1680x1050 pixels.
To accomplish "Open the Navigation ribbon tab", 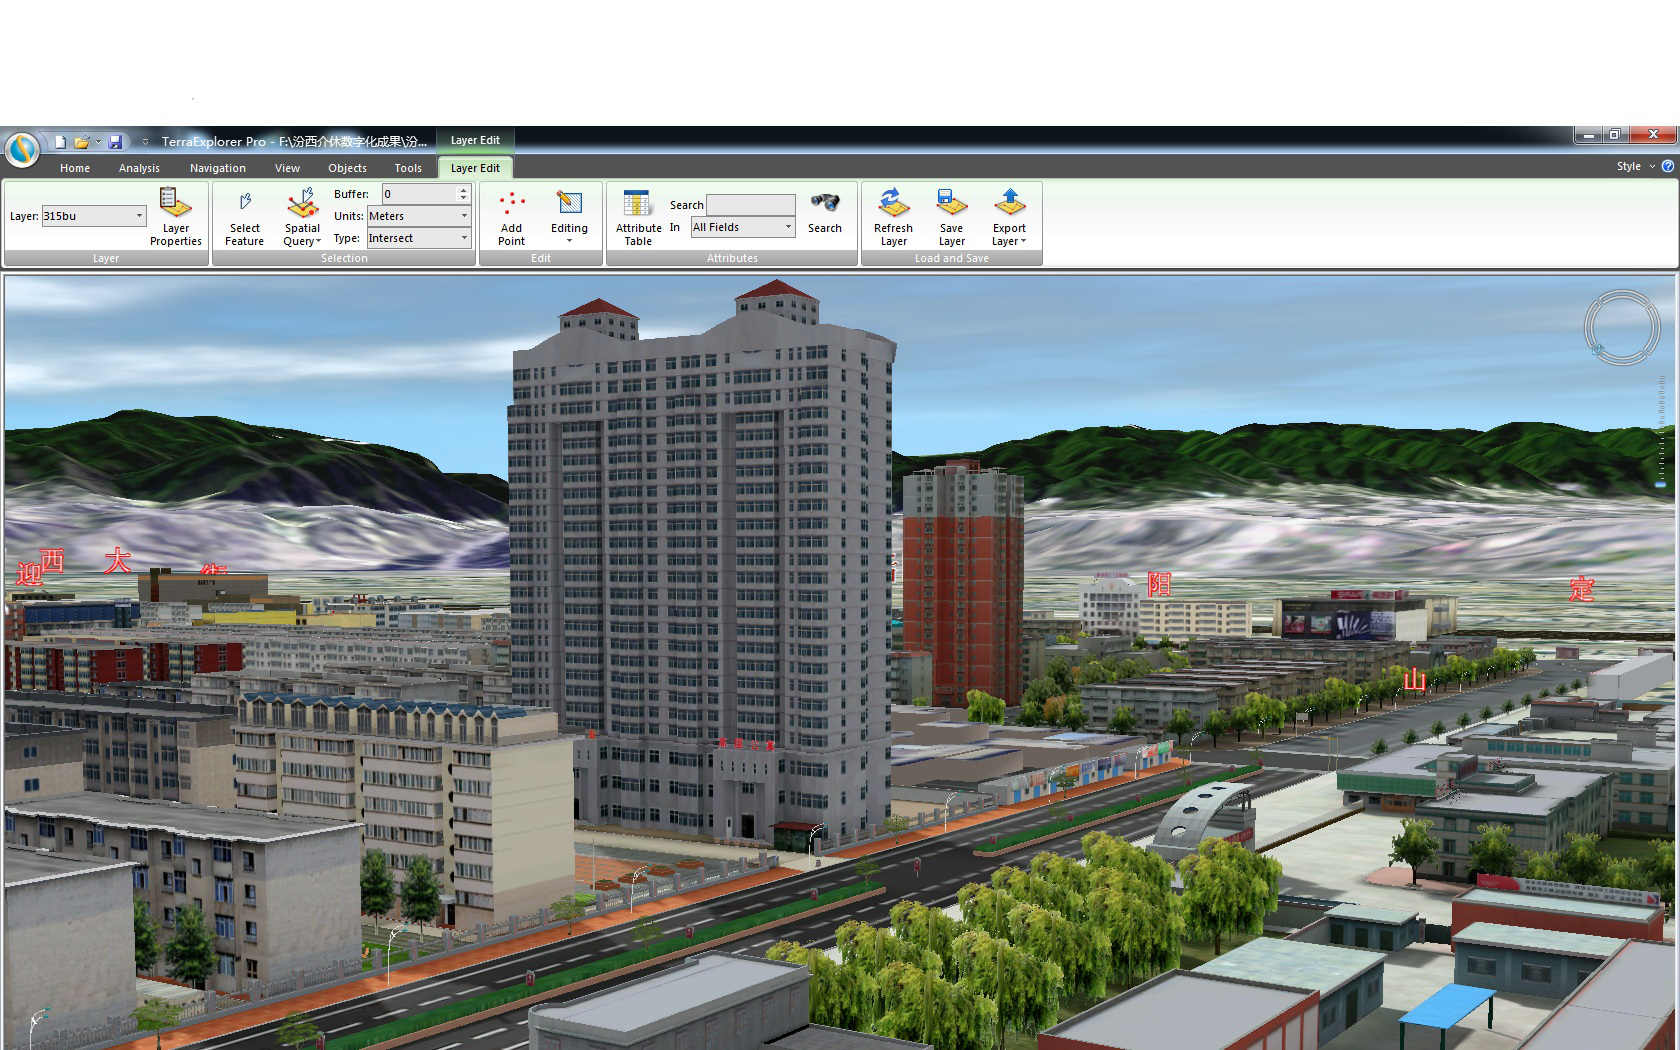I will coord(217,168).
